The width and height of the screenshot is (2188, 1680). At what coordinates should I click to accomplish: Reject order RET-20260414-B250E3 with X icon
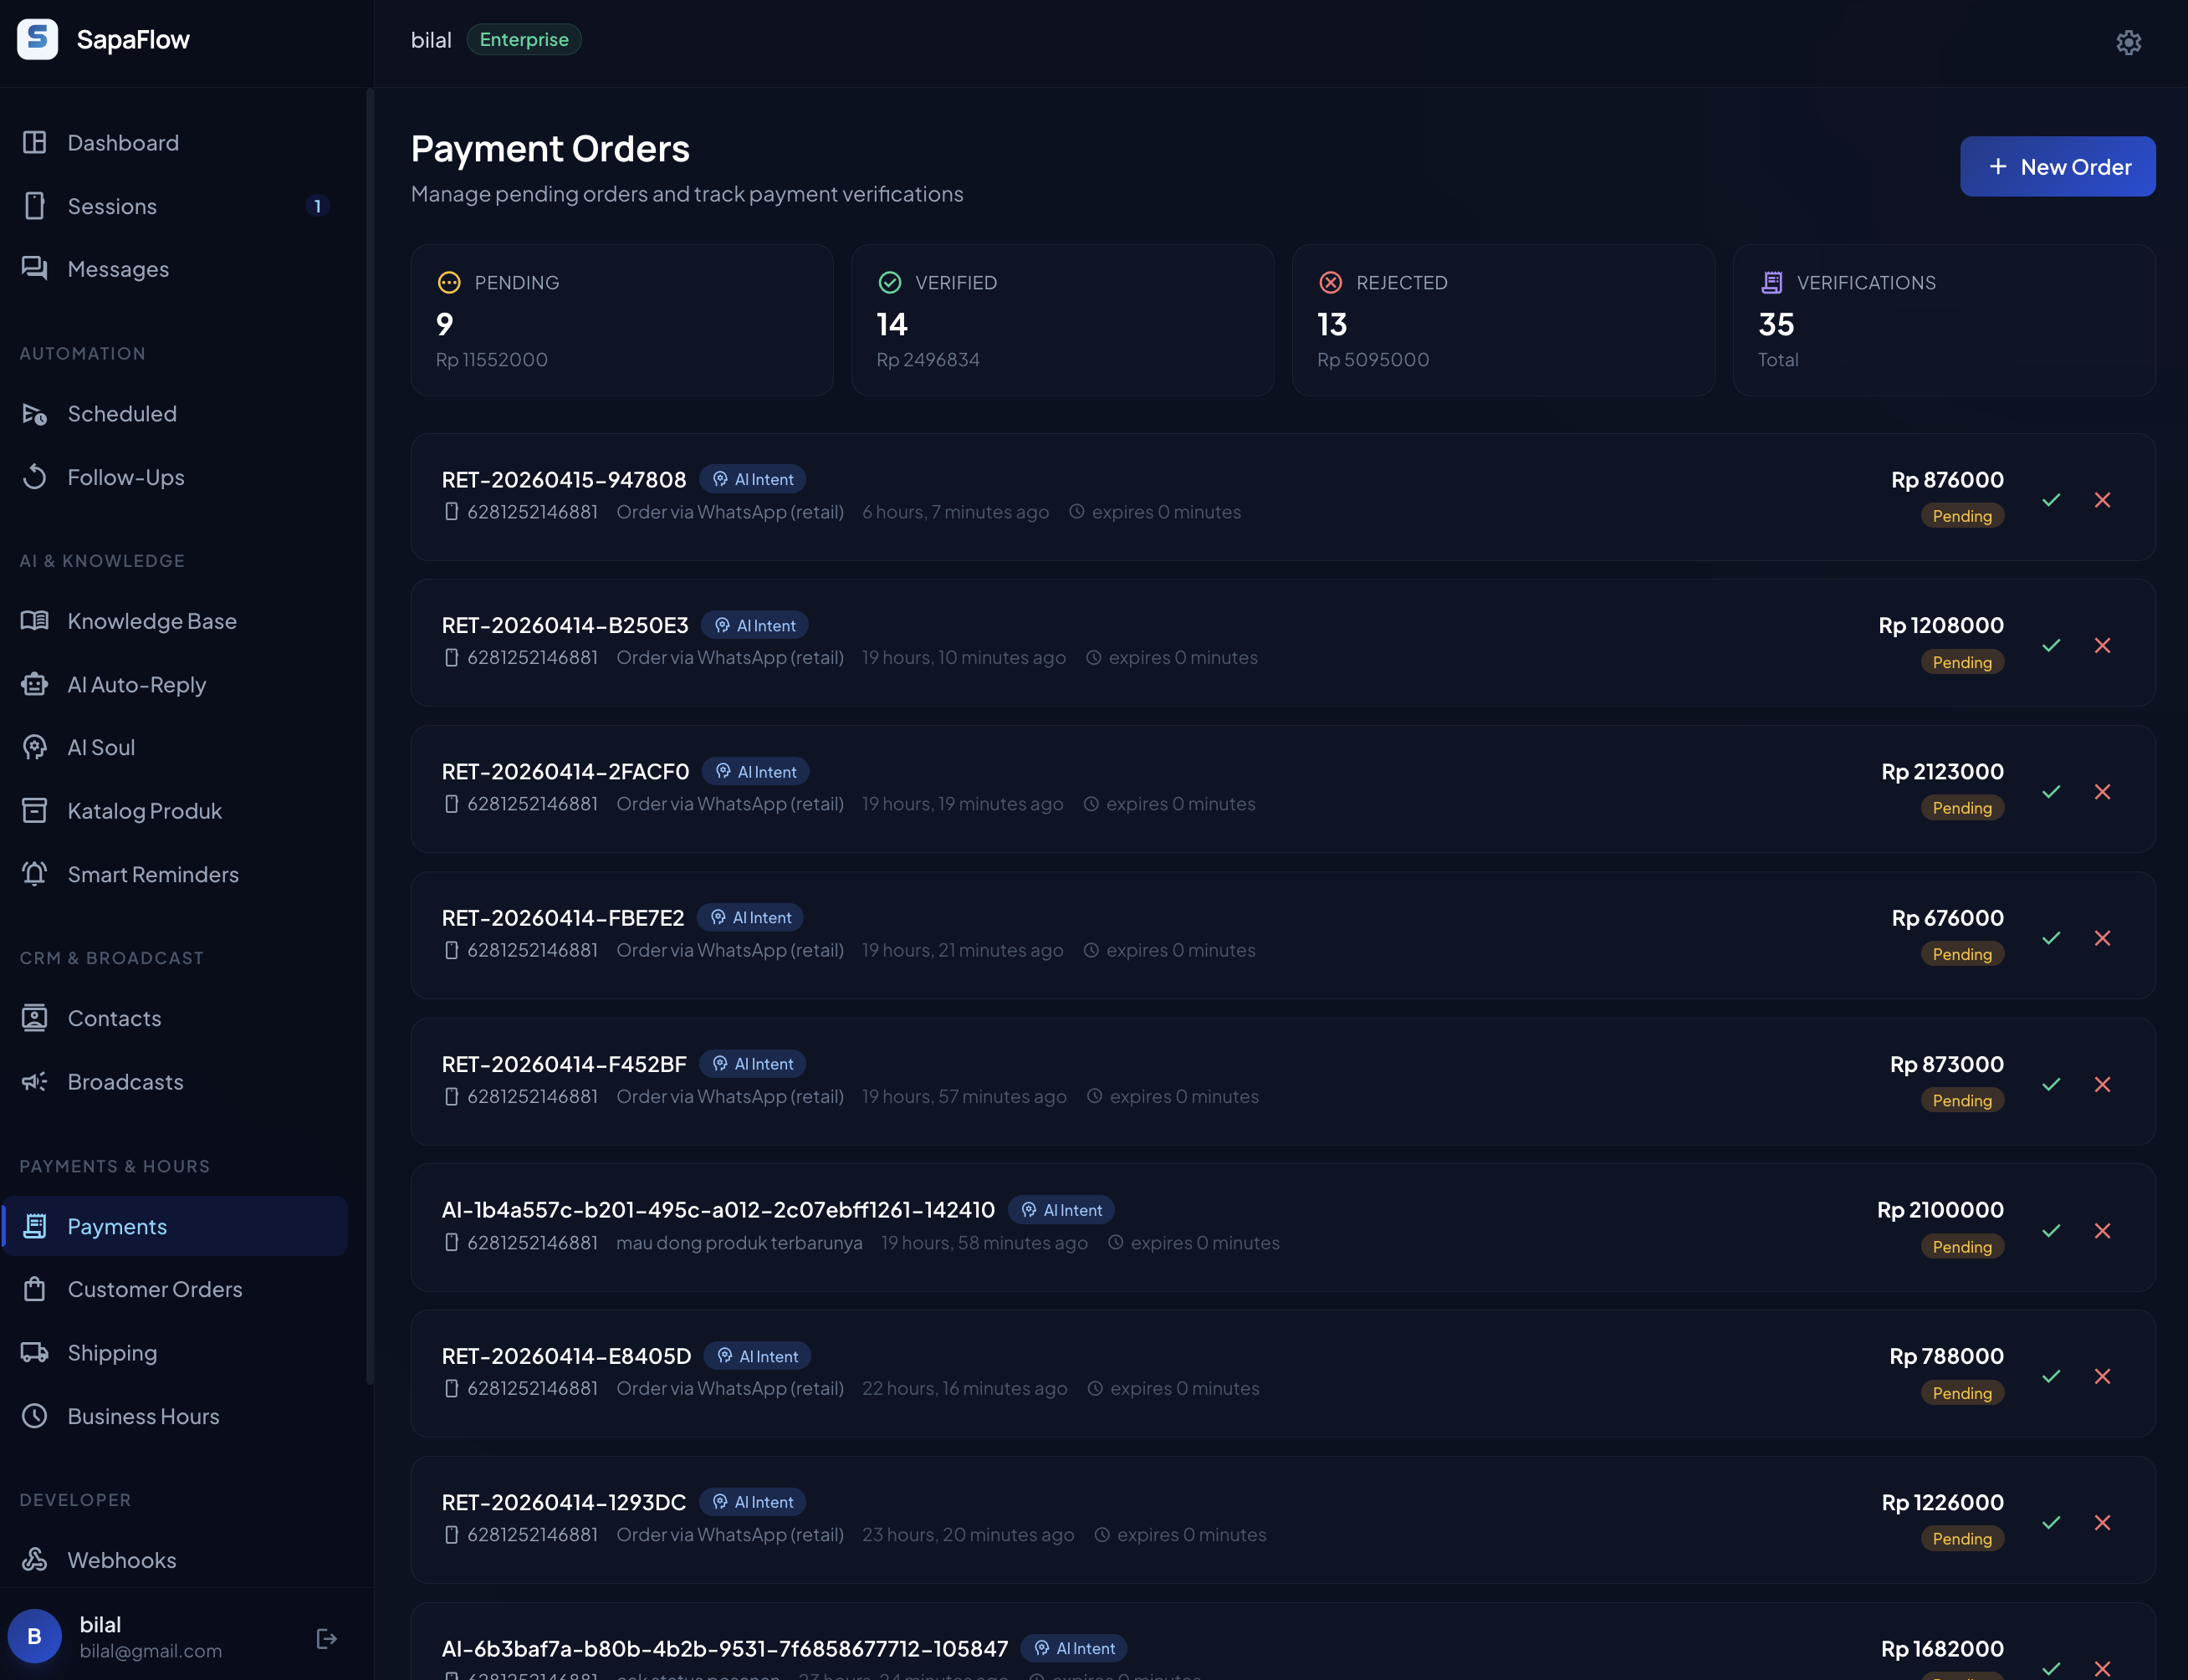[x=2102, y=646]
